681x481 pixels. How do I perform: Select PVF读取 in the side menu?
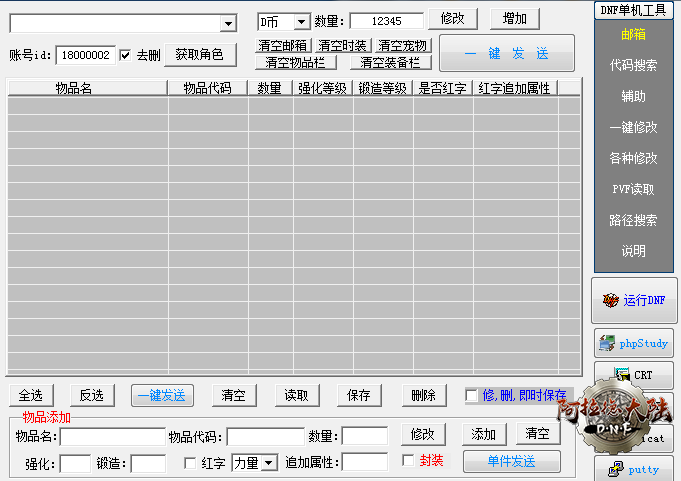click(633, 189)
